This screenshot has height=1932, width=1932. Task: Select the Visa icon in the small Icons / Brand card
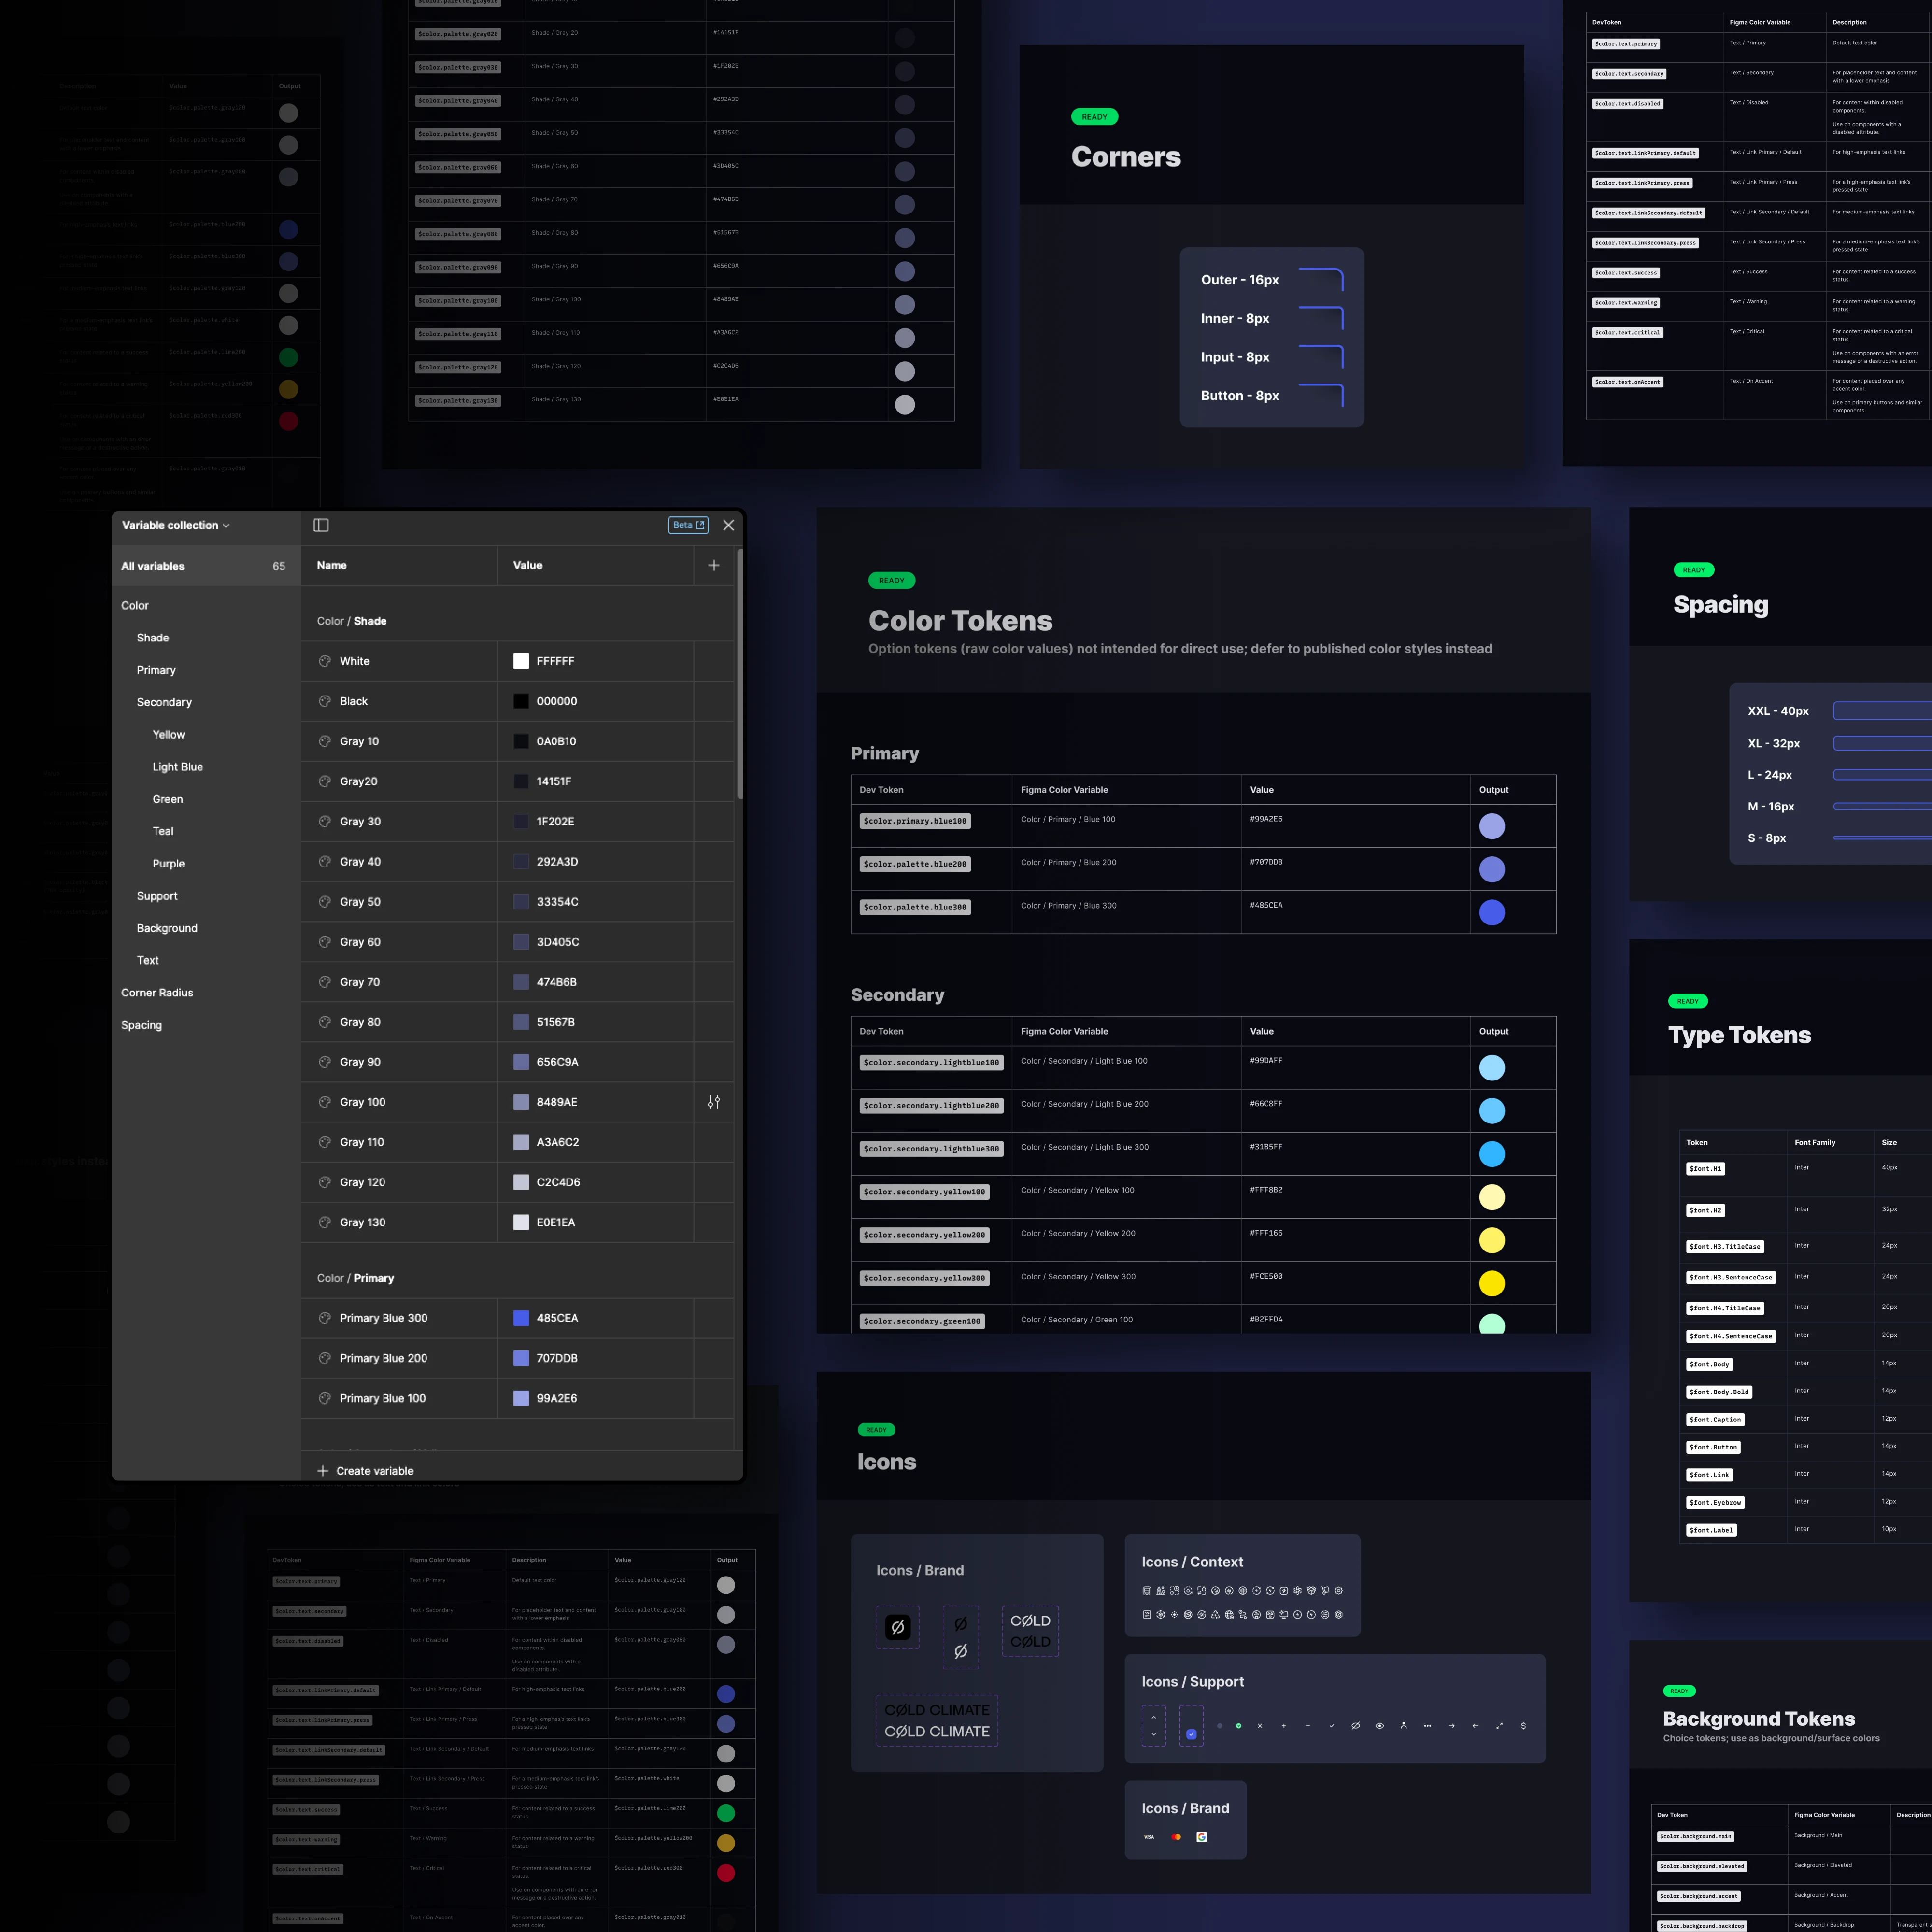point(1149,1837)
